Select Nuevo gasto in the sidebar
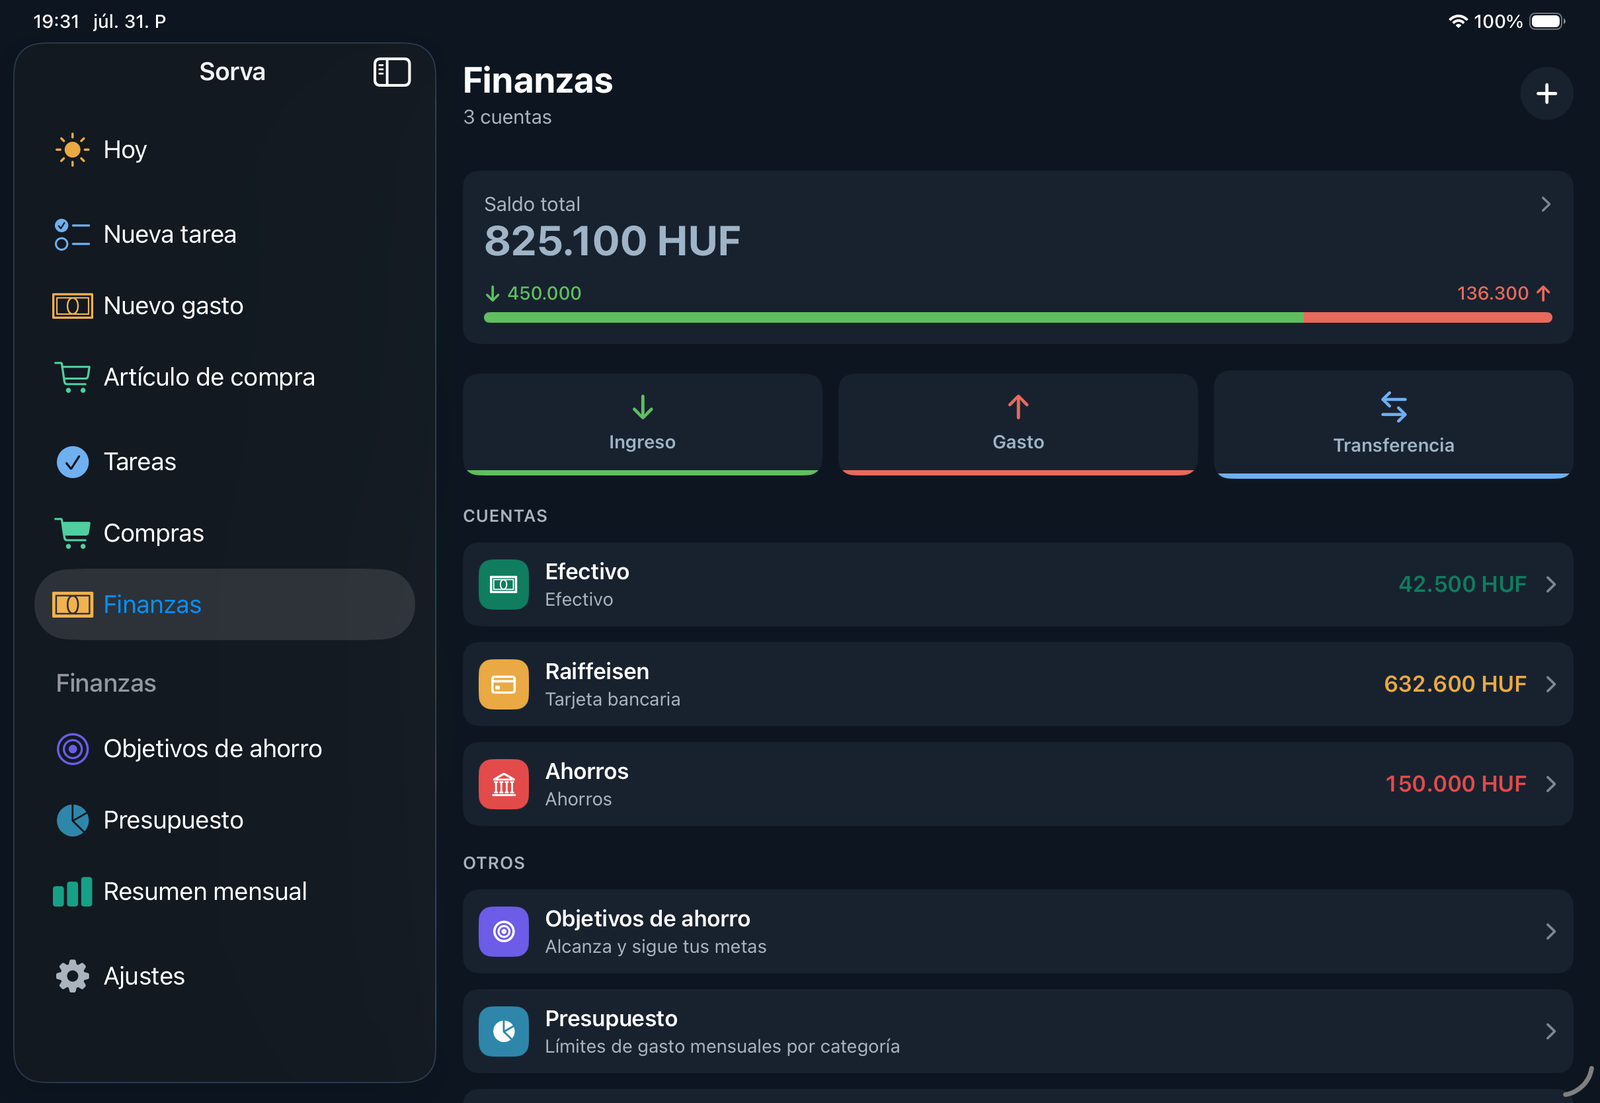Viewport: 1600px width, 1103px height. point(224,306)
